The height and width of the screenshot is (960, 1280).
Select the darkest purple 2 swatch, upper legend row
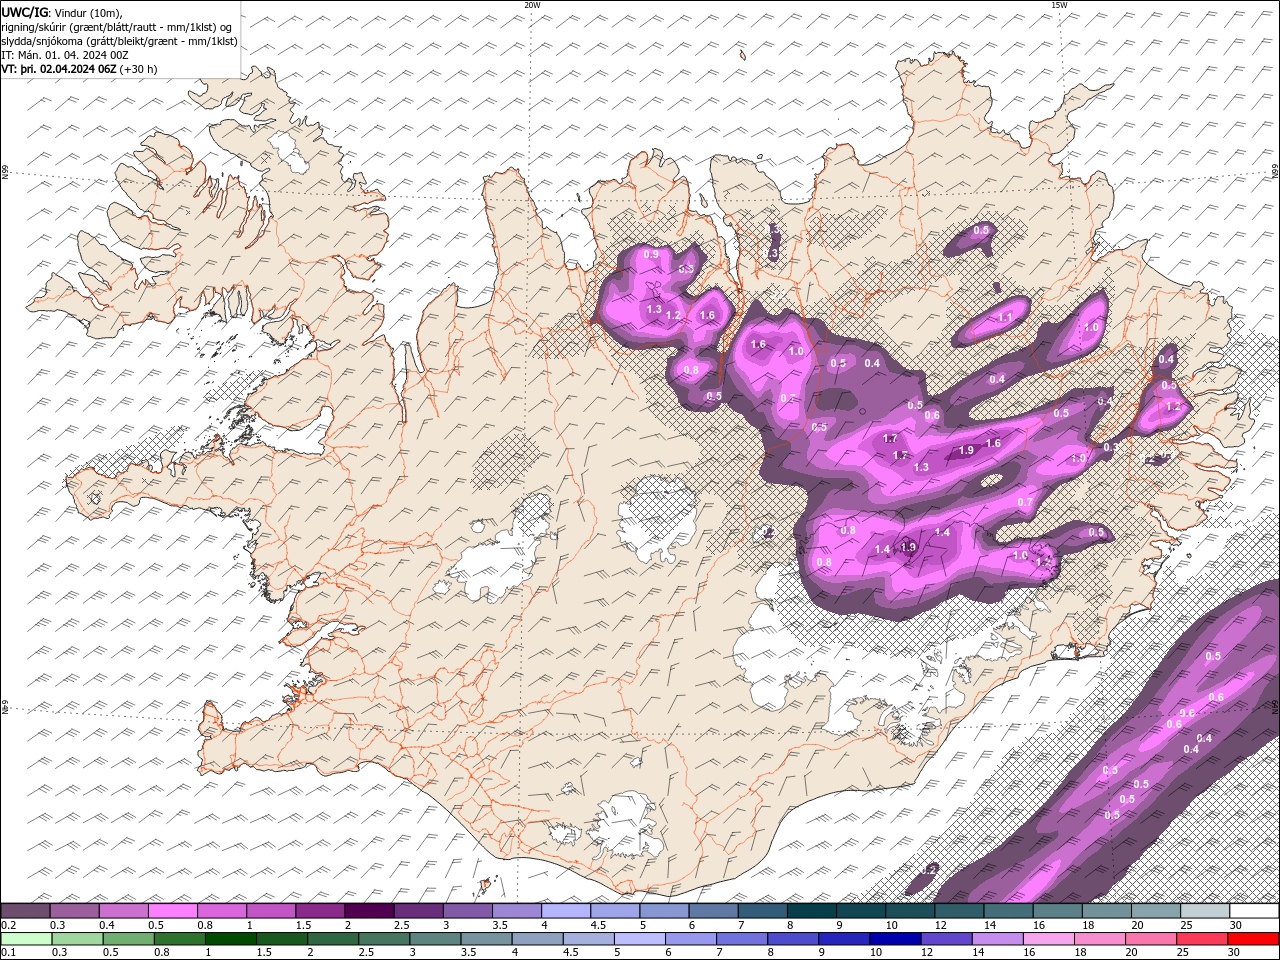tap(369, 911)
